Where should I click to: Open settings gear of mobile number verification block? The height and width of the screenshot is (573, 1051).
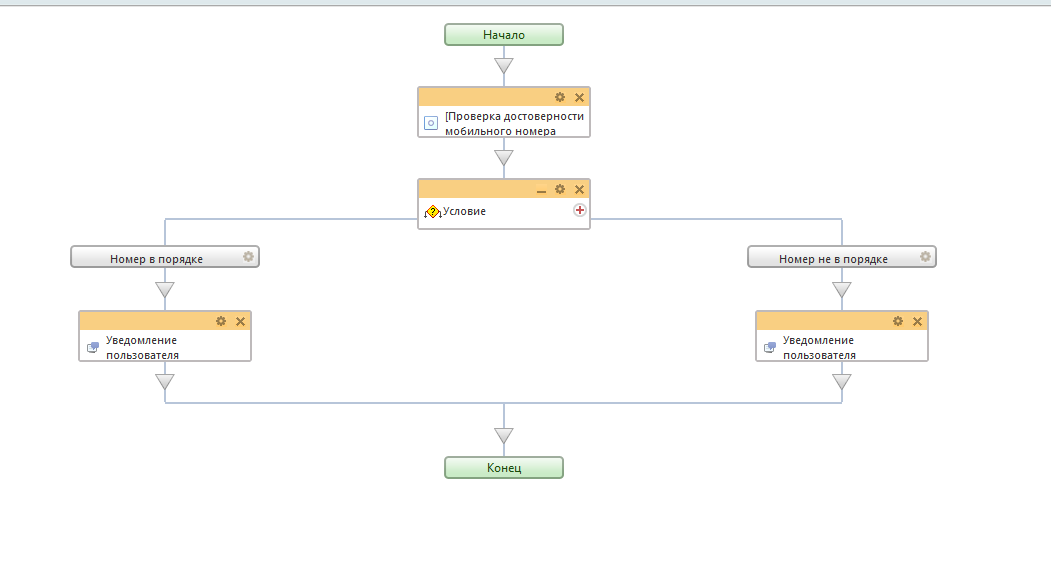pos(560,97)
